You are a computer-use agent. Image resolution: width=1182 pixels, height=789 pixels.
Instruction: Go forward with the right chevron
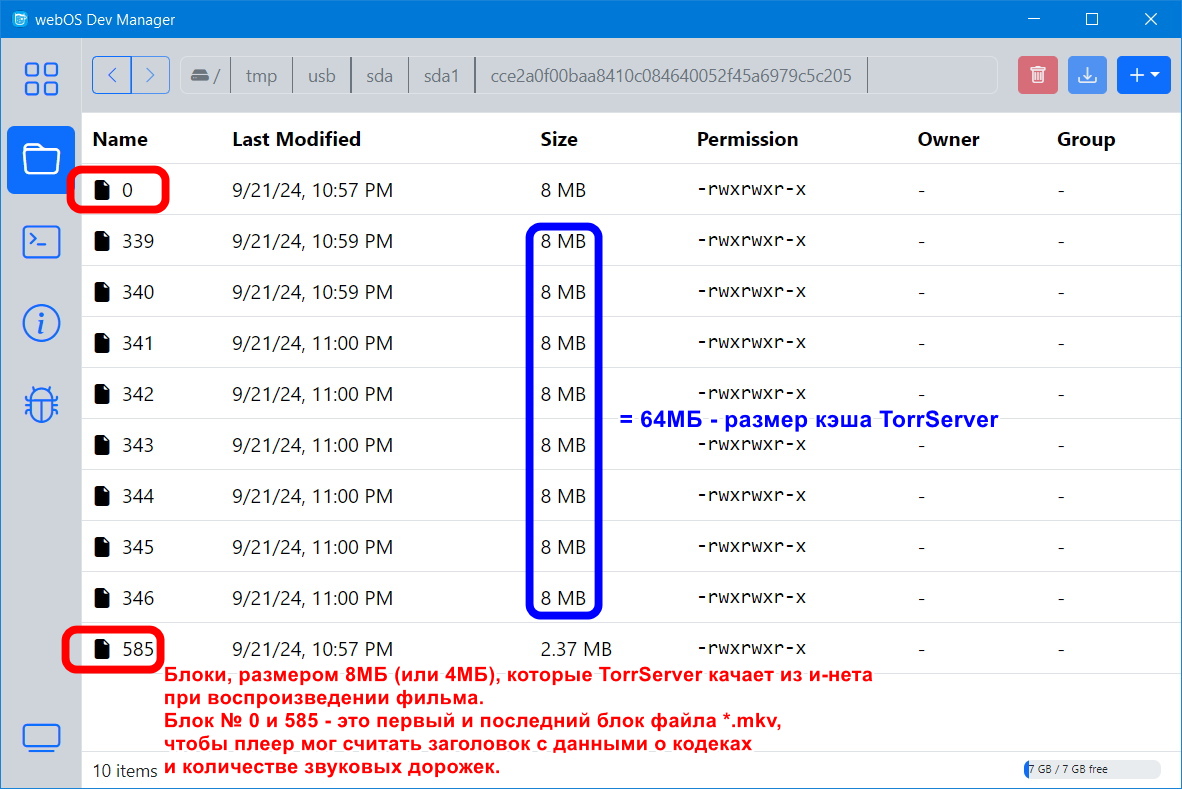[x=150, y=75]
